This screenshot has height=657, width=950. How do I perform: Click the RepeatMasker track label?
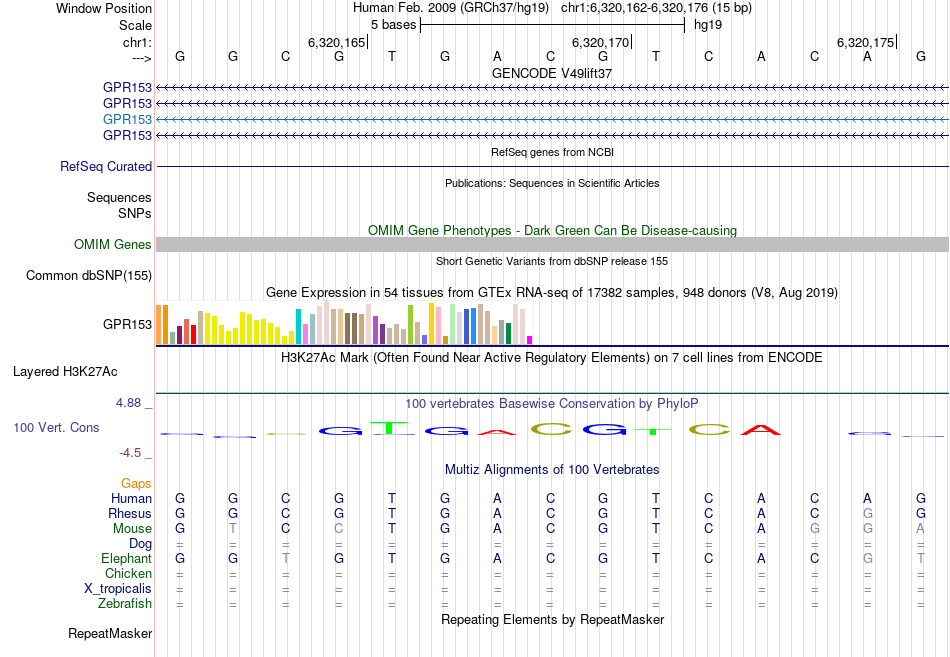coord(110,633)
